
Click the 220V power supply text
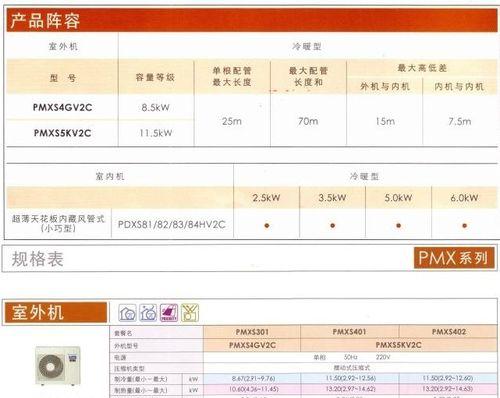382,357
